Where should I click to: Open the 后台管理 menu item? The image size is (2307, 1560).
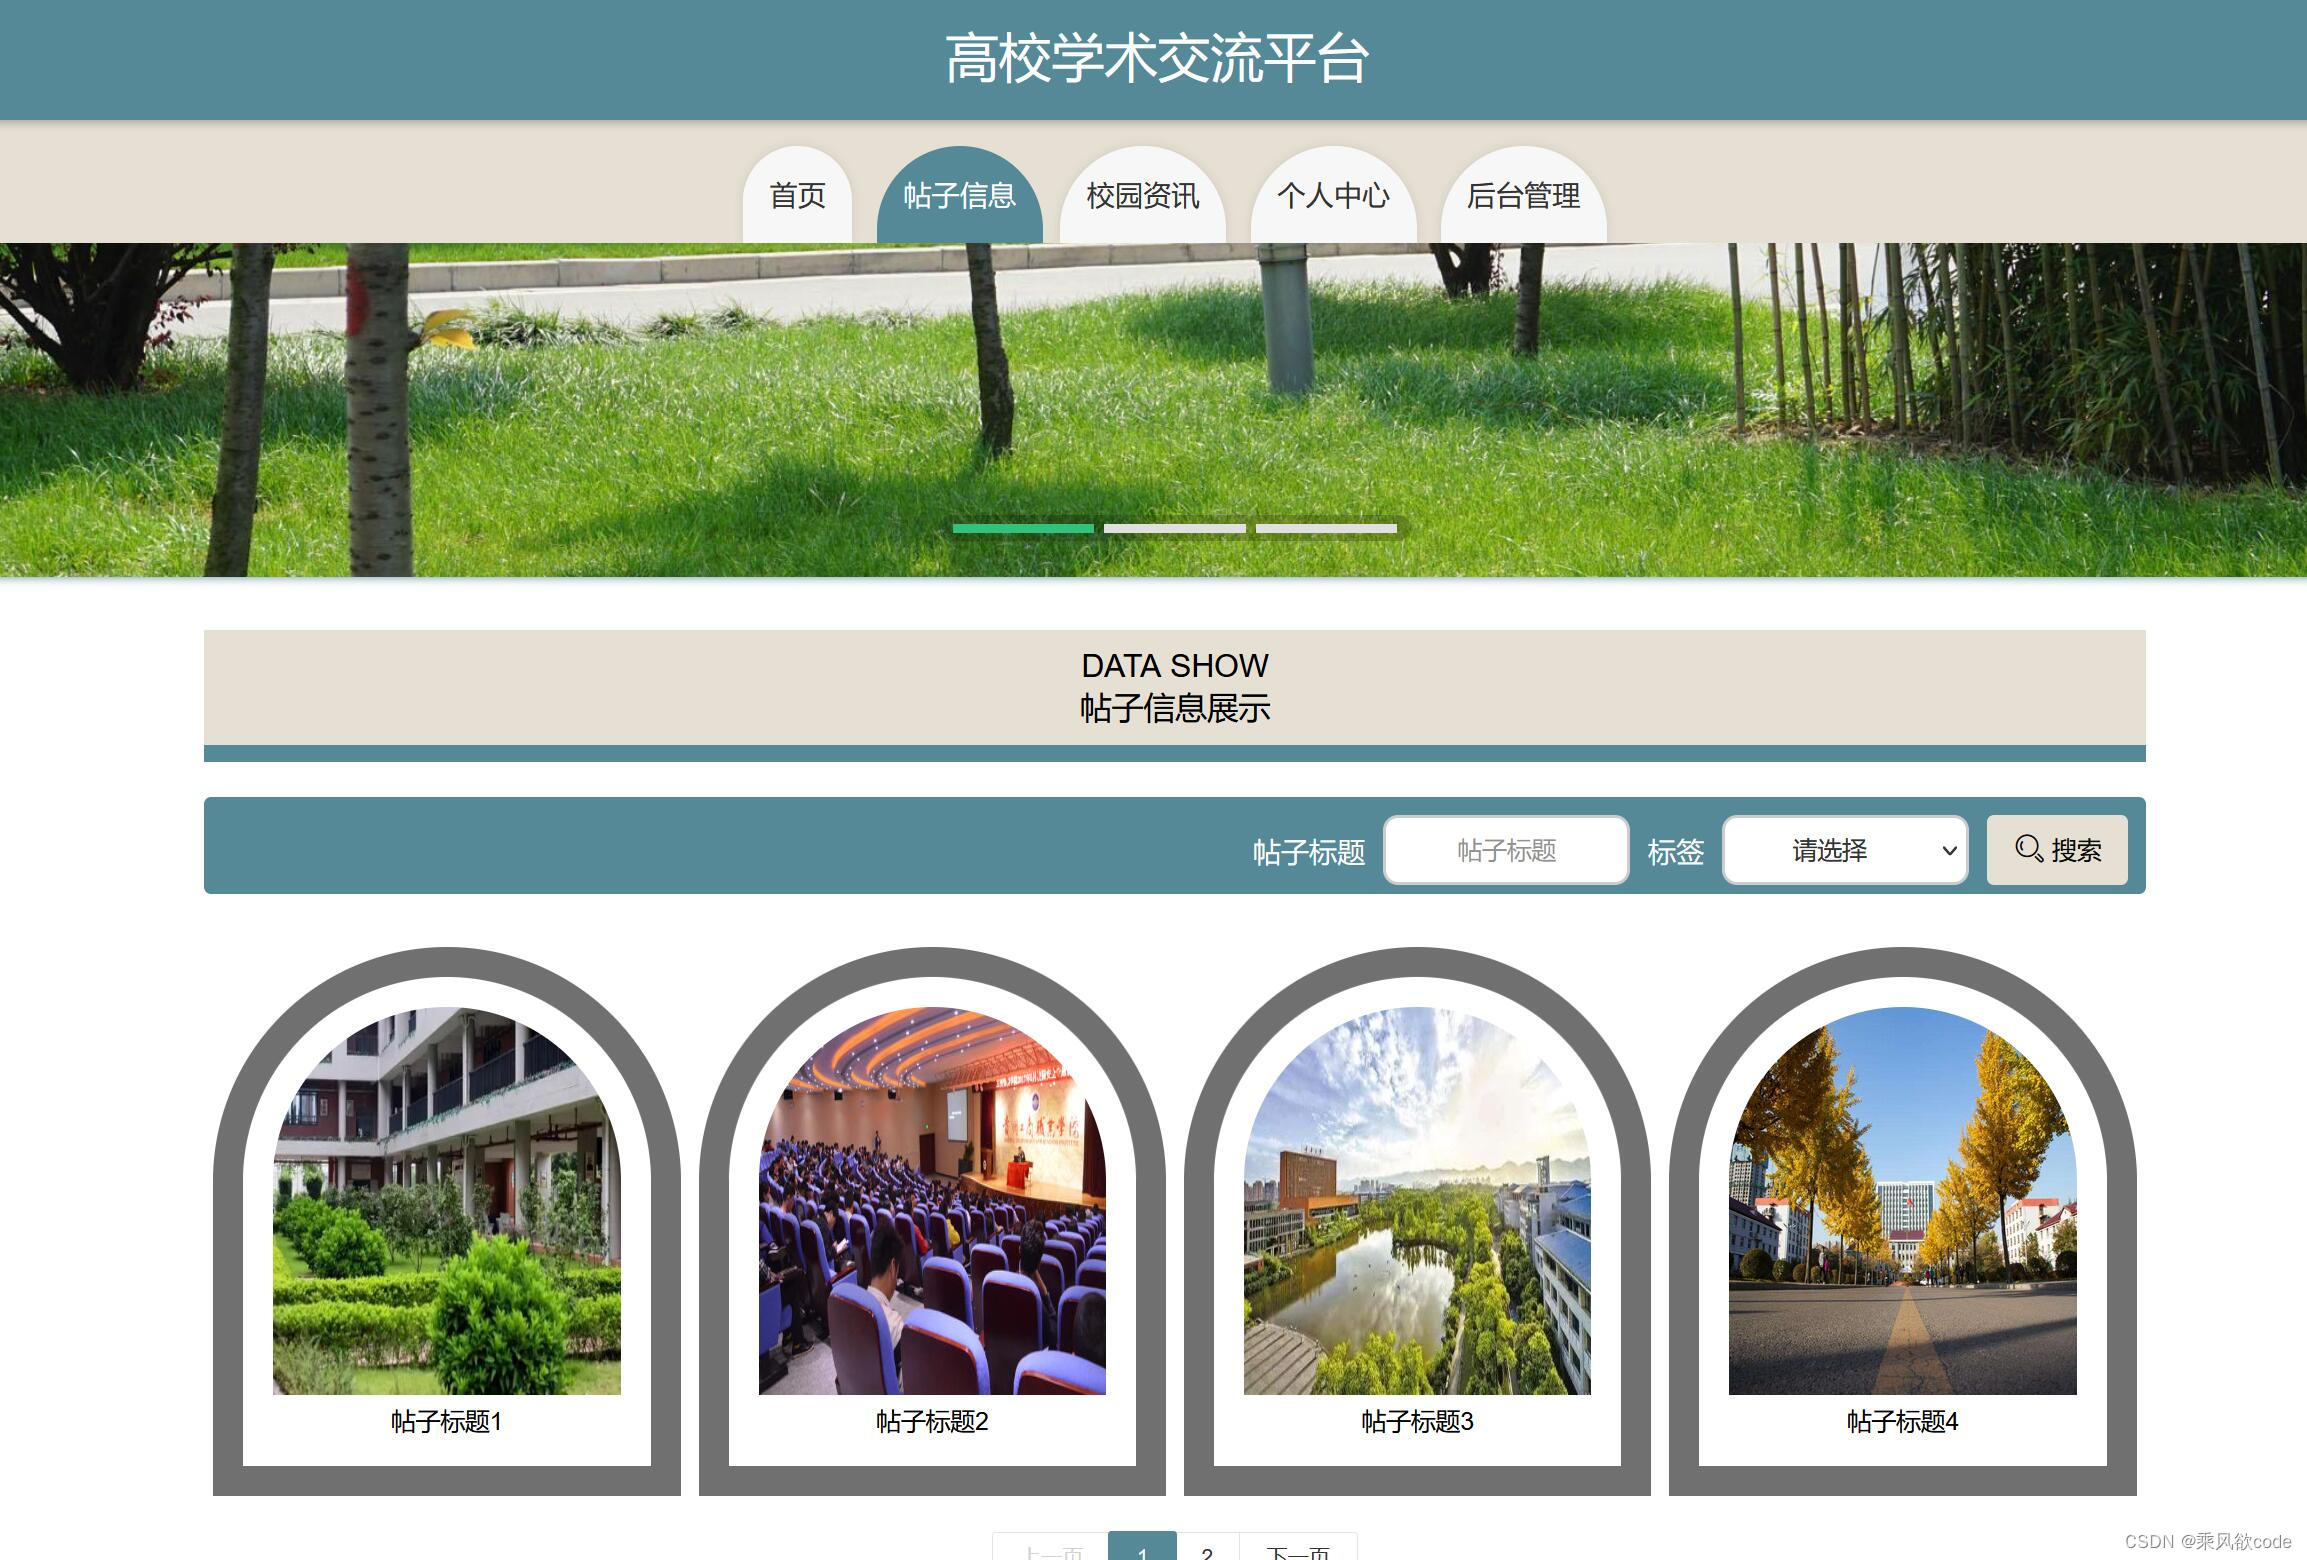(x=1524, y=197)
